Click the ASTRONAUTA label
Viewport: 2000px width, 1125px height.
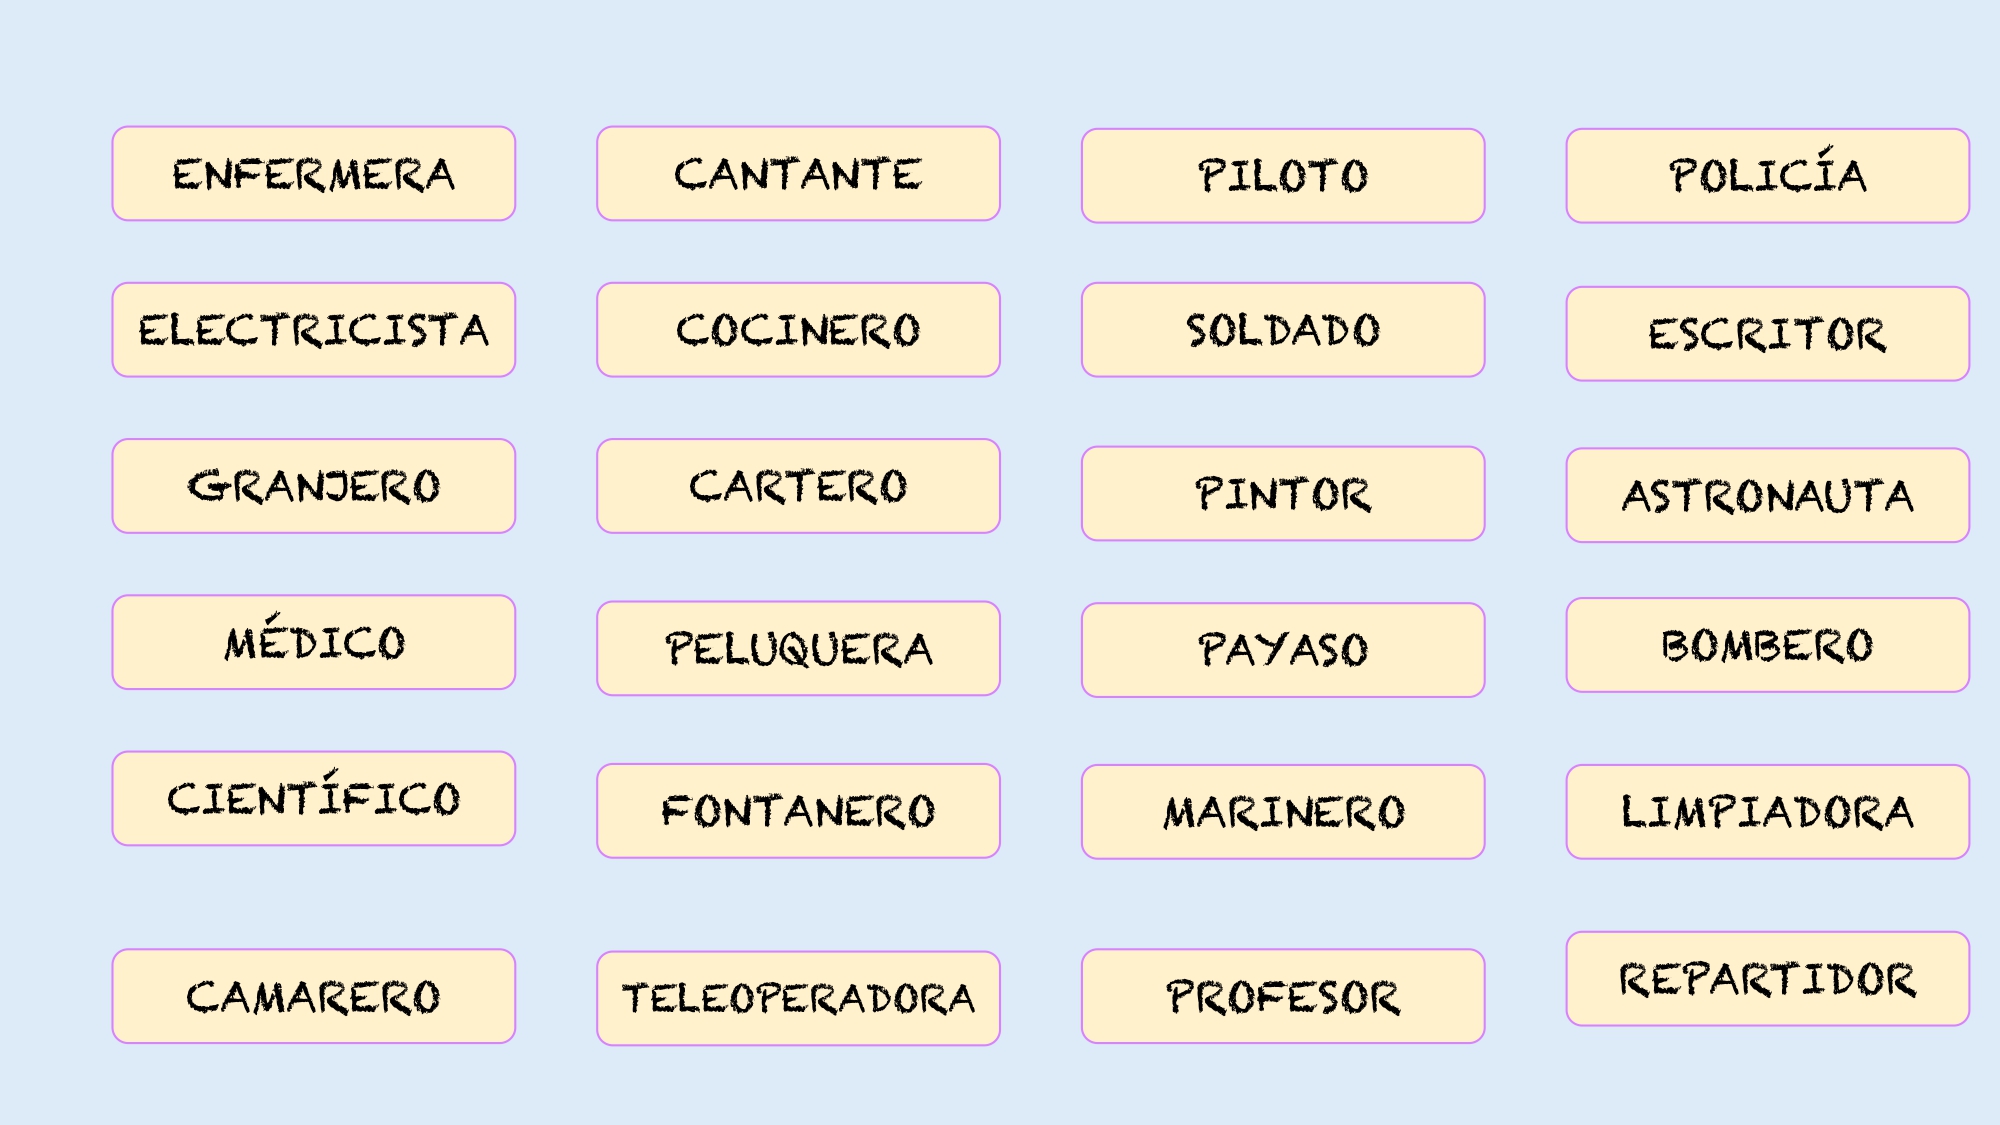point(1767,495)
